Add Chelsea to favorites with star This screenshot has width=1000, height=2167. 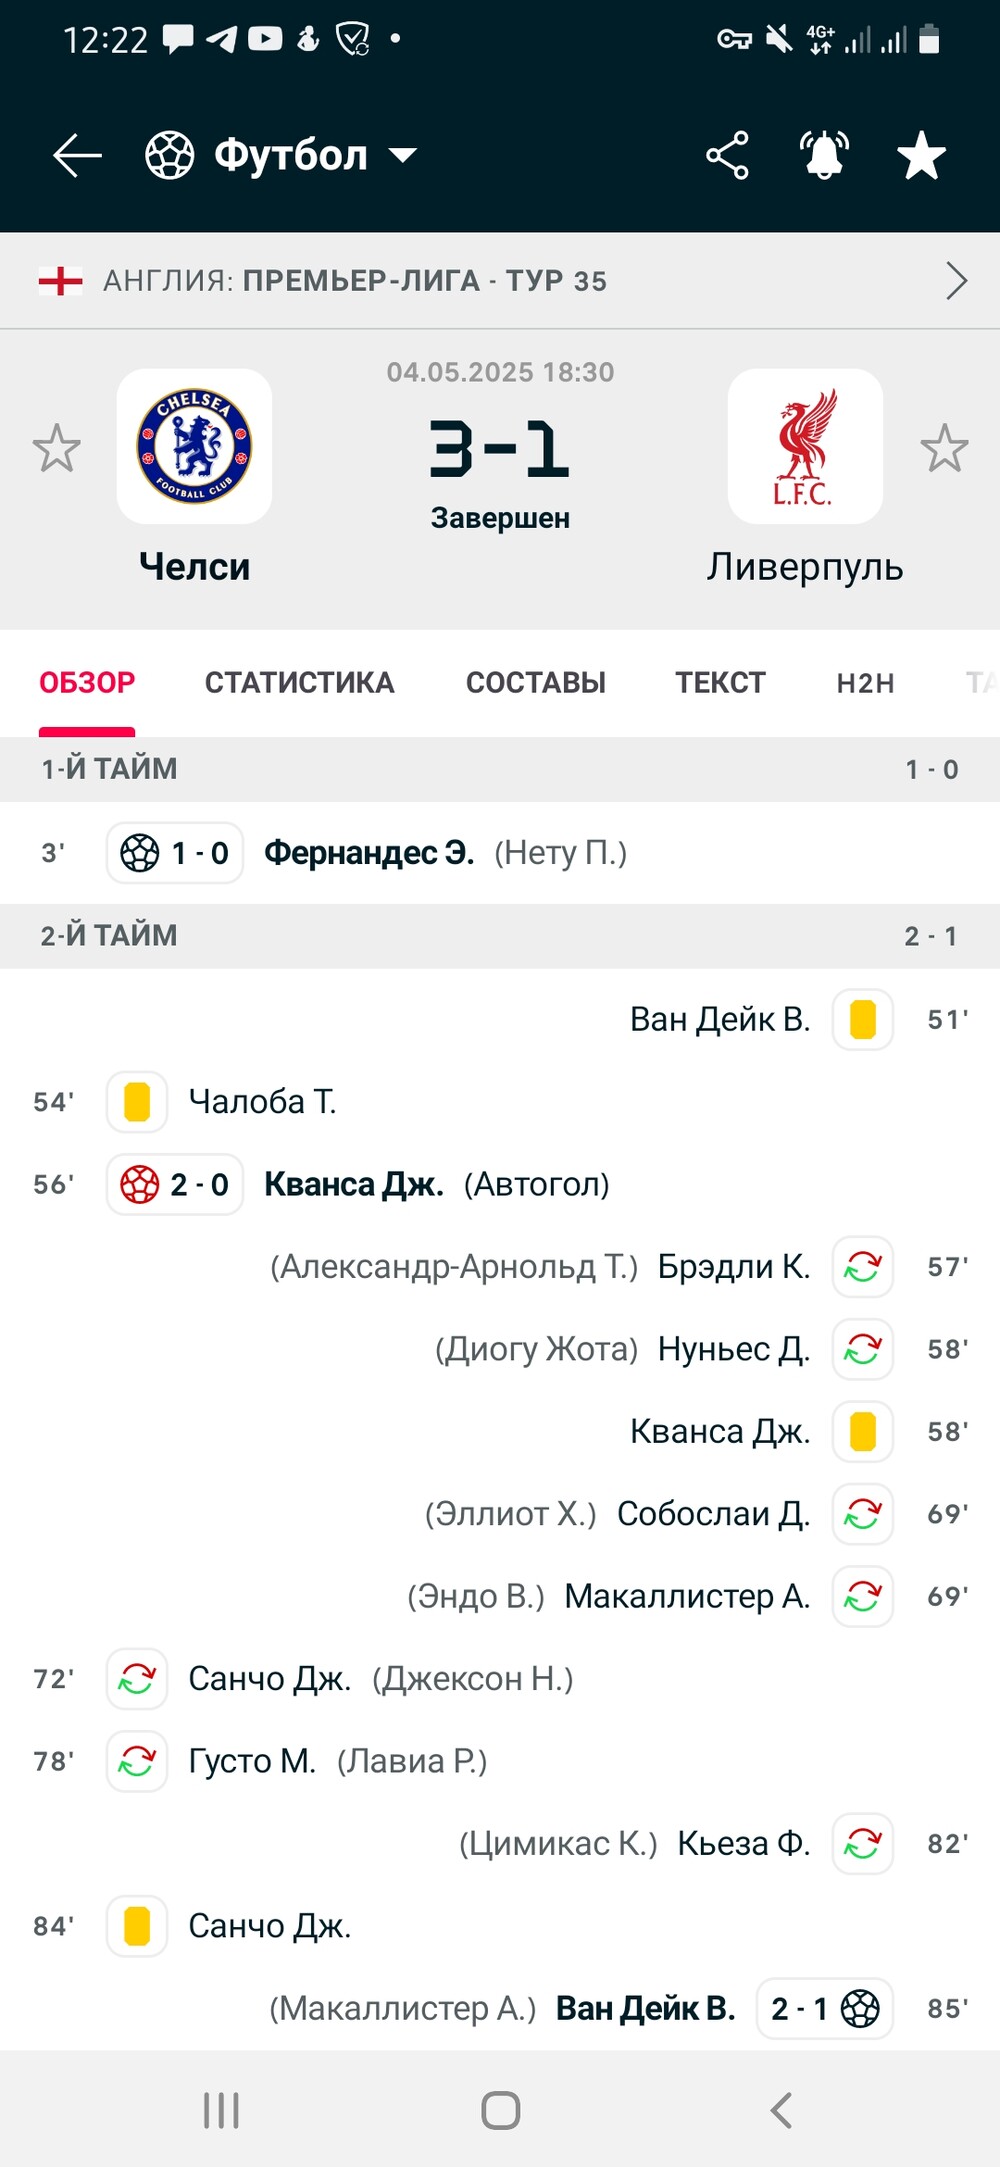(56, 448)
